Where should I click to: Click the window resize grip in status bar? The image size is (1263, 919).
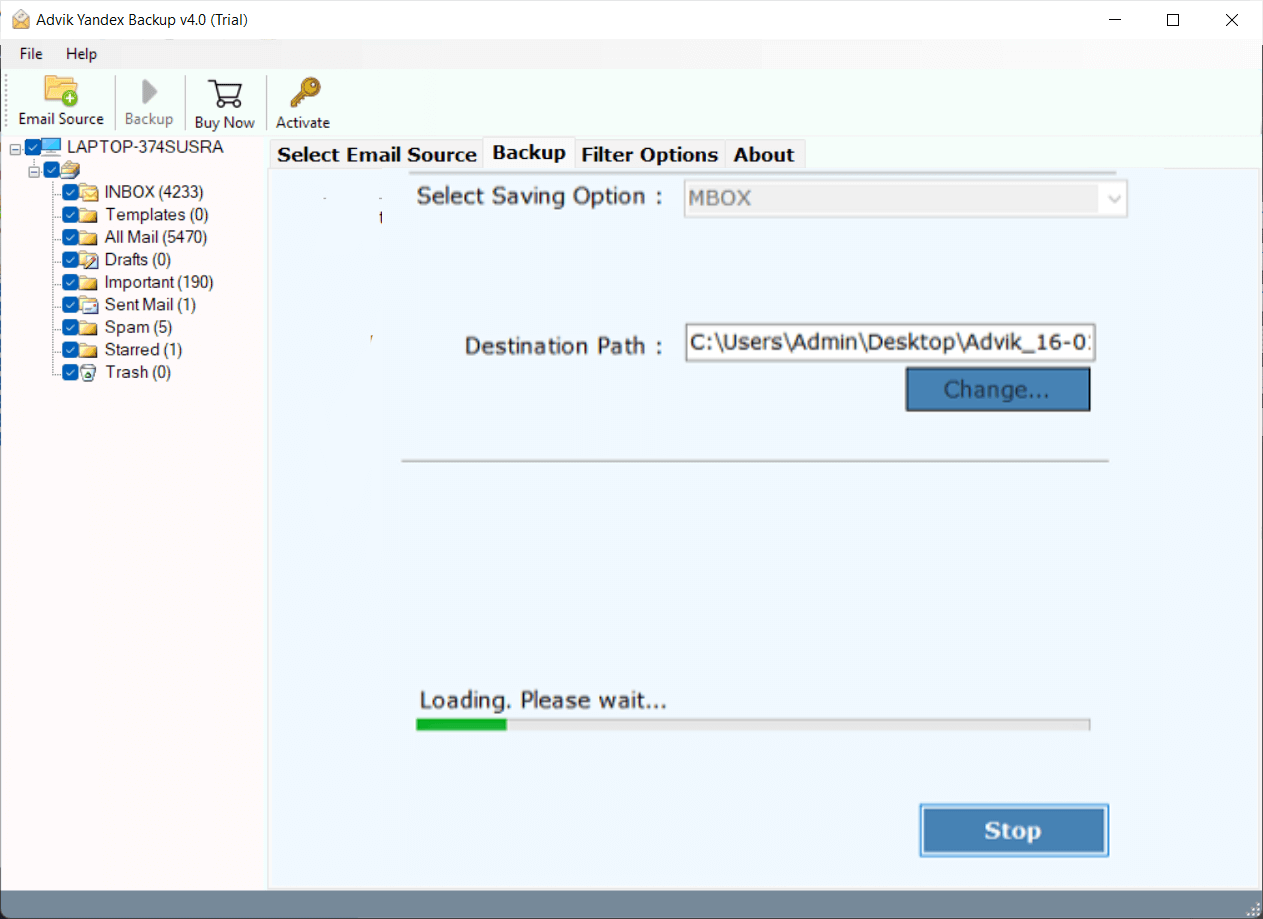pyautogui.click(x=1253, y=908)
